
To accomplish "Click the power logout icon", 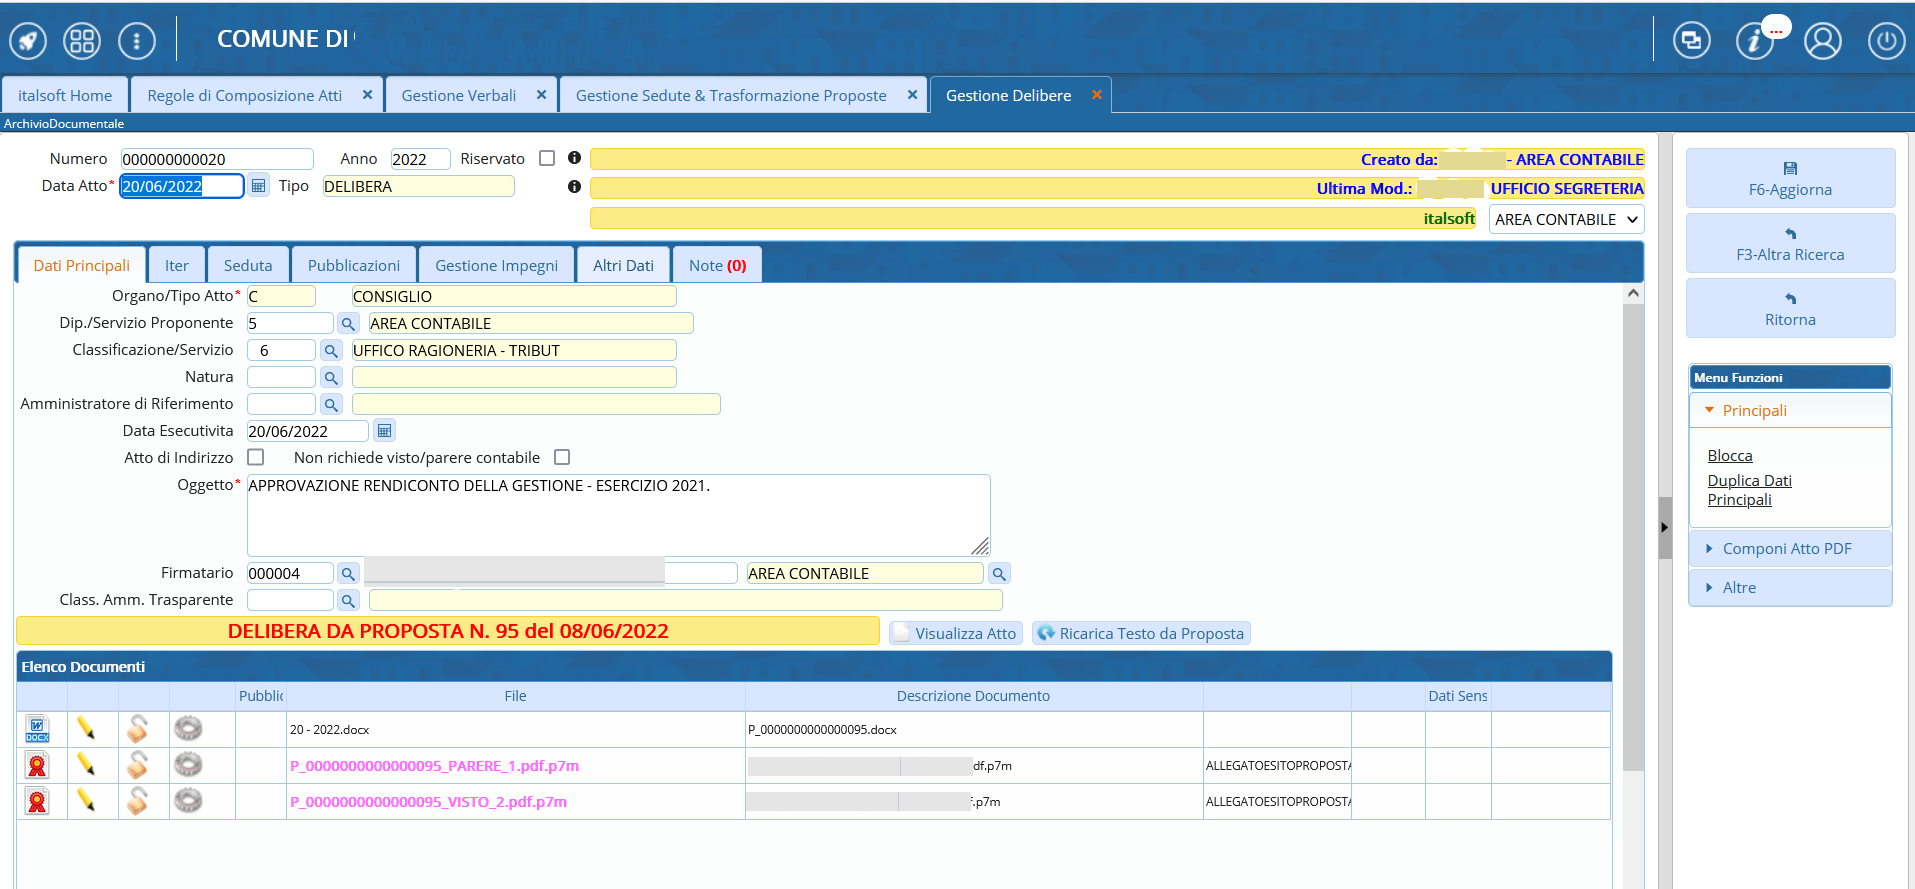I will (x=1886, y=41).
